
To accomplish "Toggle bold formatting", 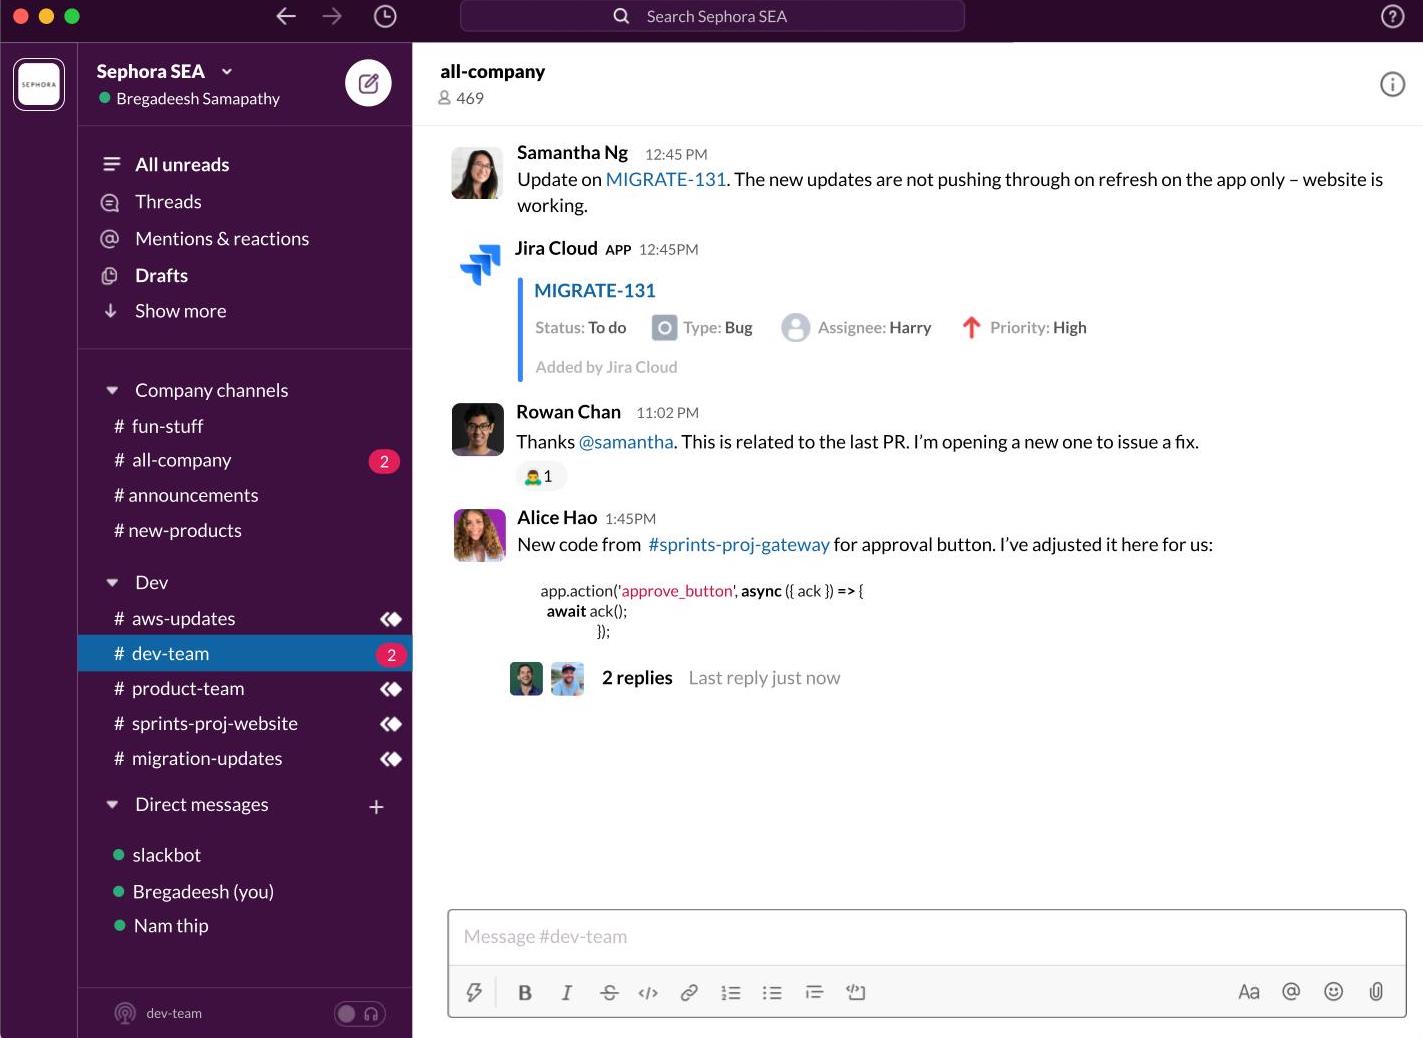I will (x=524, y=992).
